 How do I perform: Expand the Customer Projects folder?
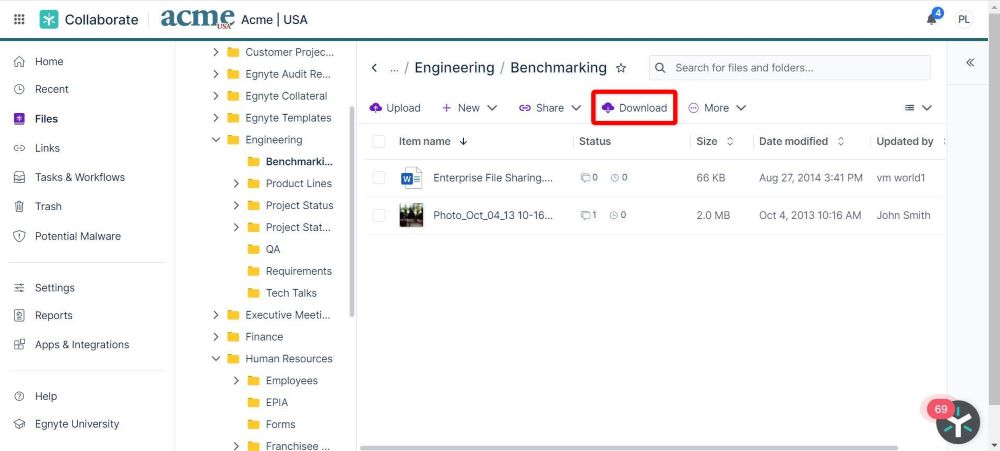(x=216, y=52)
